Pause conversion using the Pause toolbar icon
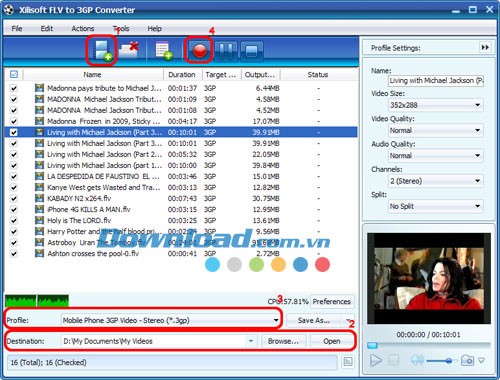Image resolution: width=500 pixels, height=380 pixels. [226, 51]
